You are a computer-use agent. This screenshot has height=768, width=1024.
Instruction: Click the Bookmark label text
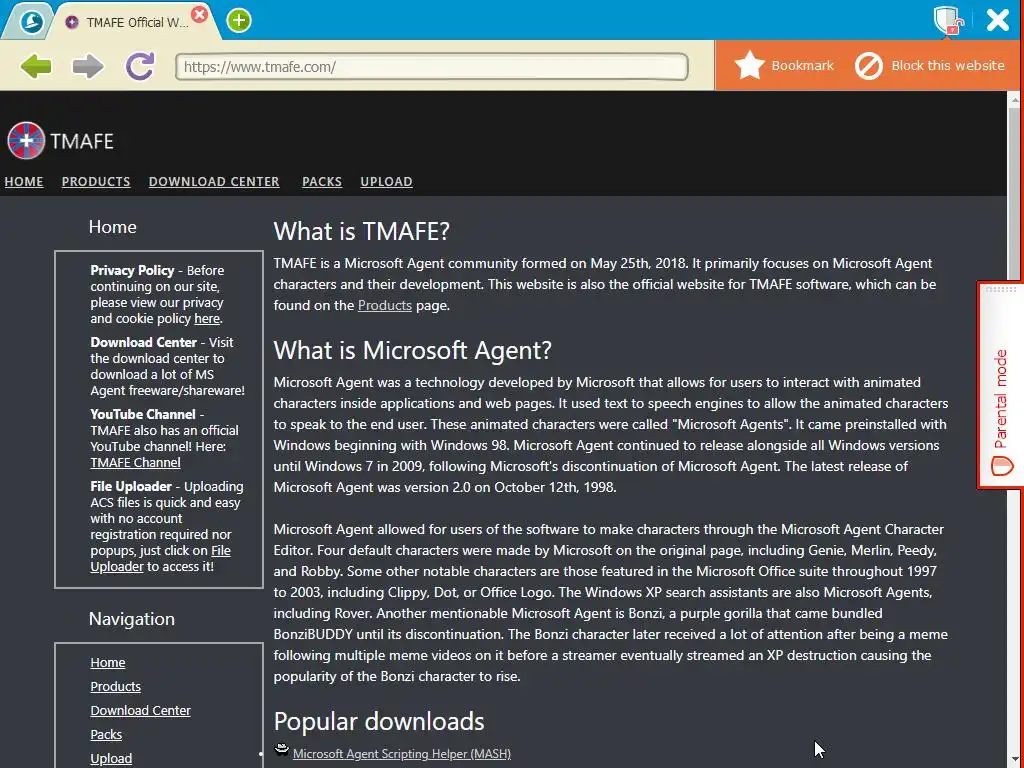click(803, 65)
